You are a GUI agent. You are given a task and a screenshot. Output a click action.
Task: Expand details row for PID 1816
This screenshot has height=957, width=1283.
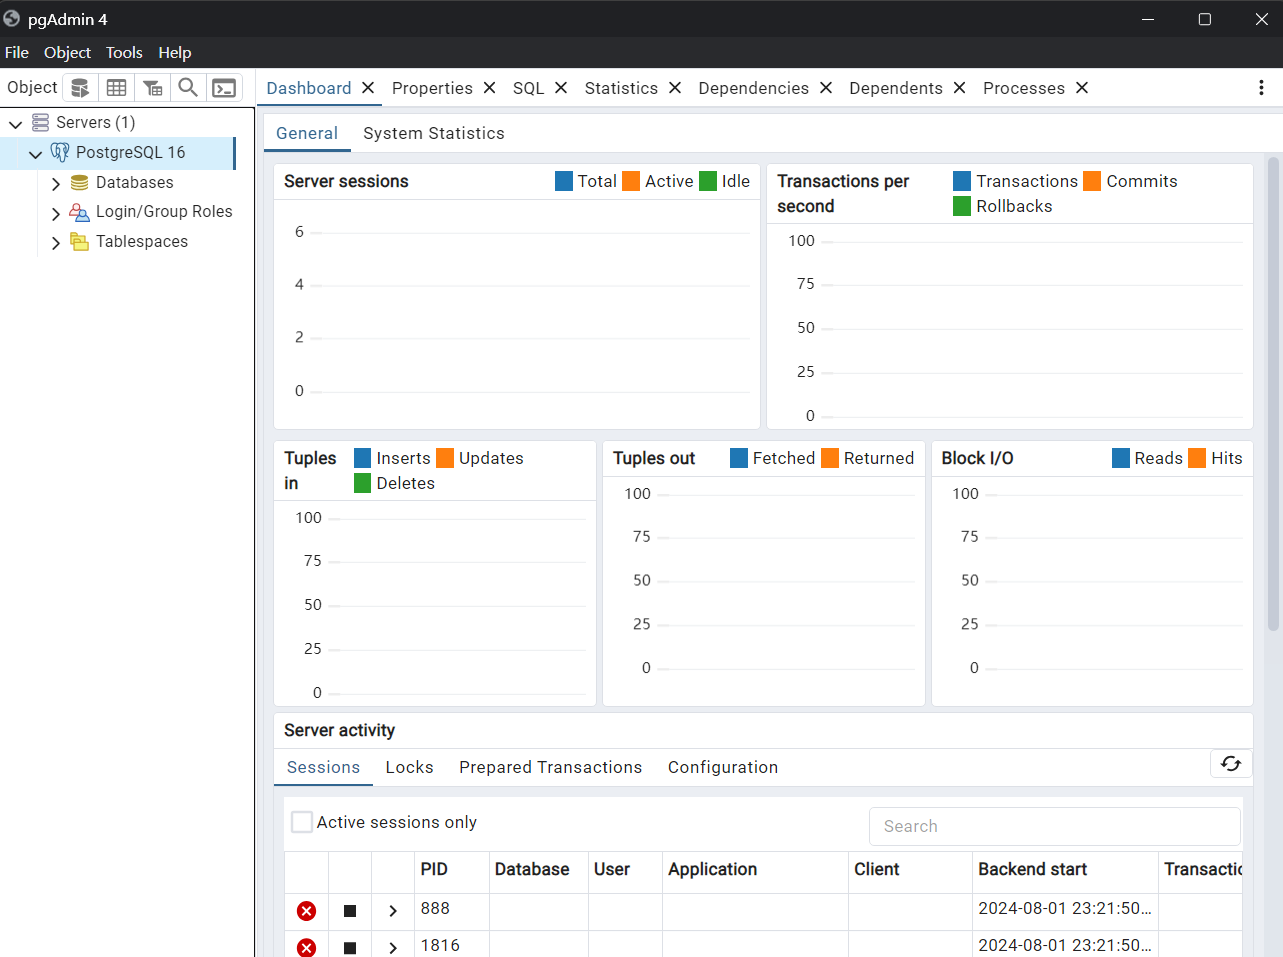393,947
